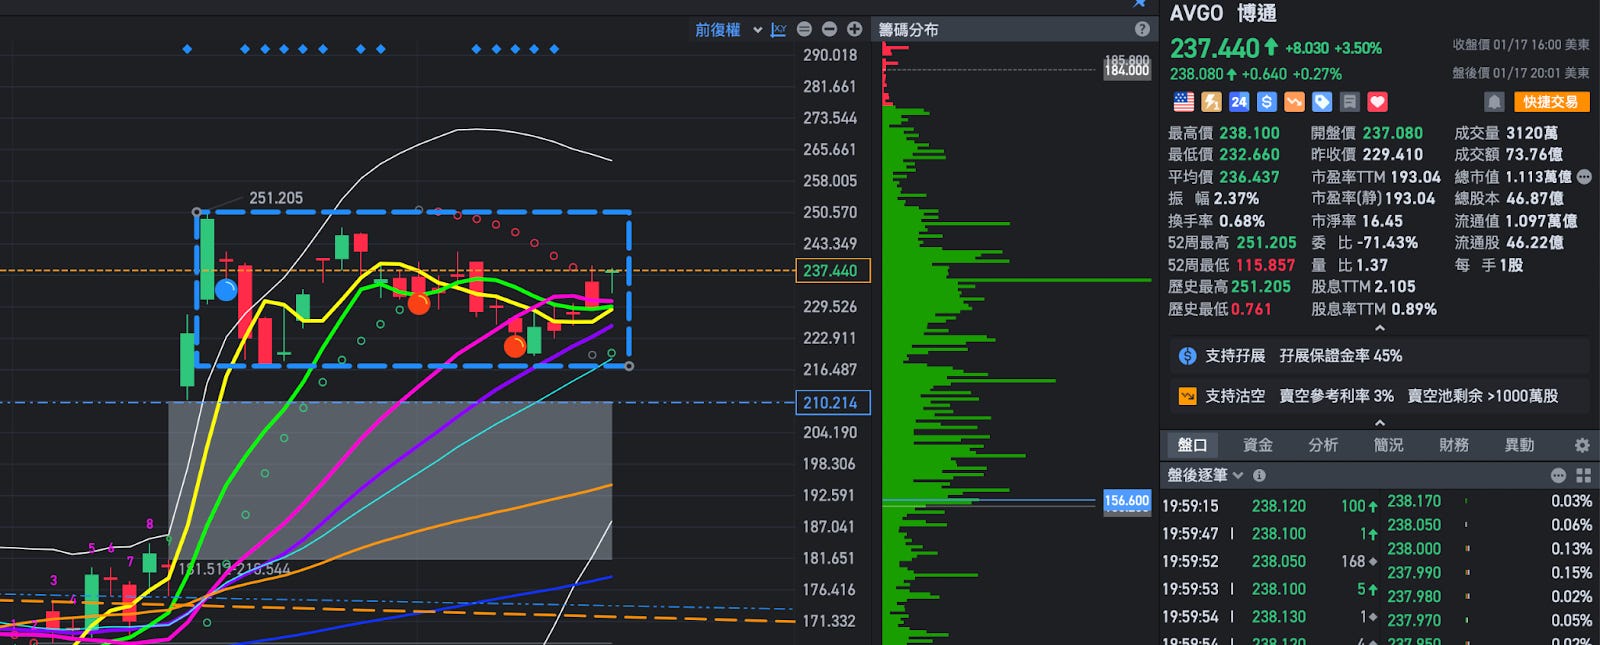Click the 251.205 high price label
Screen dimensions: 1600x645
(x=276, y=198)
